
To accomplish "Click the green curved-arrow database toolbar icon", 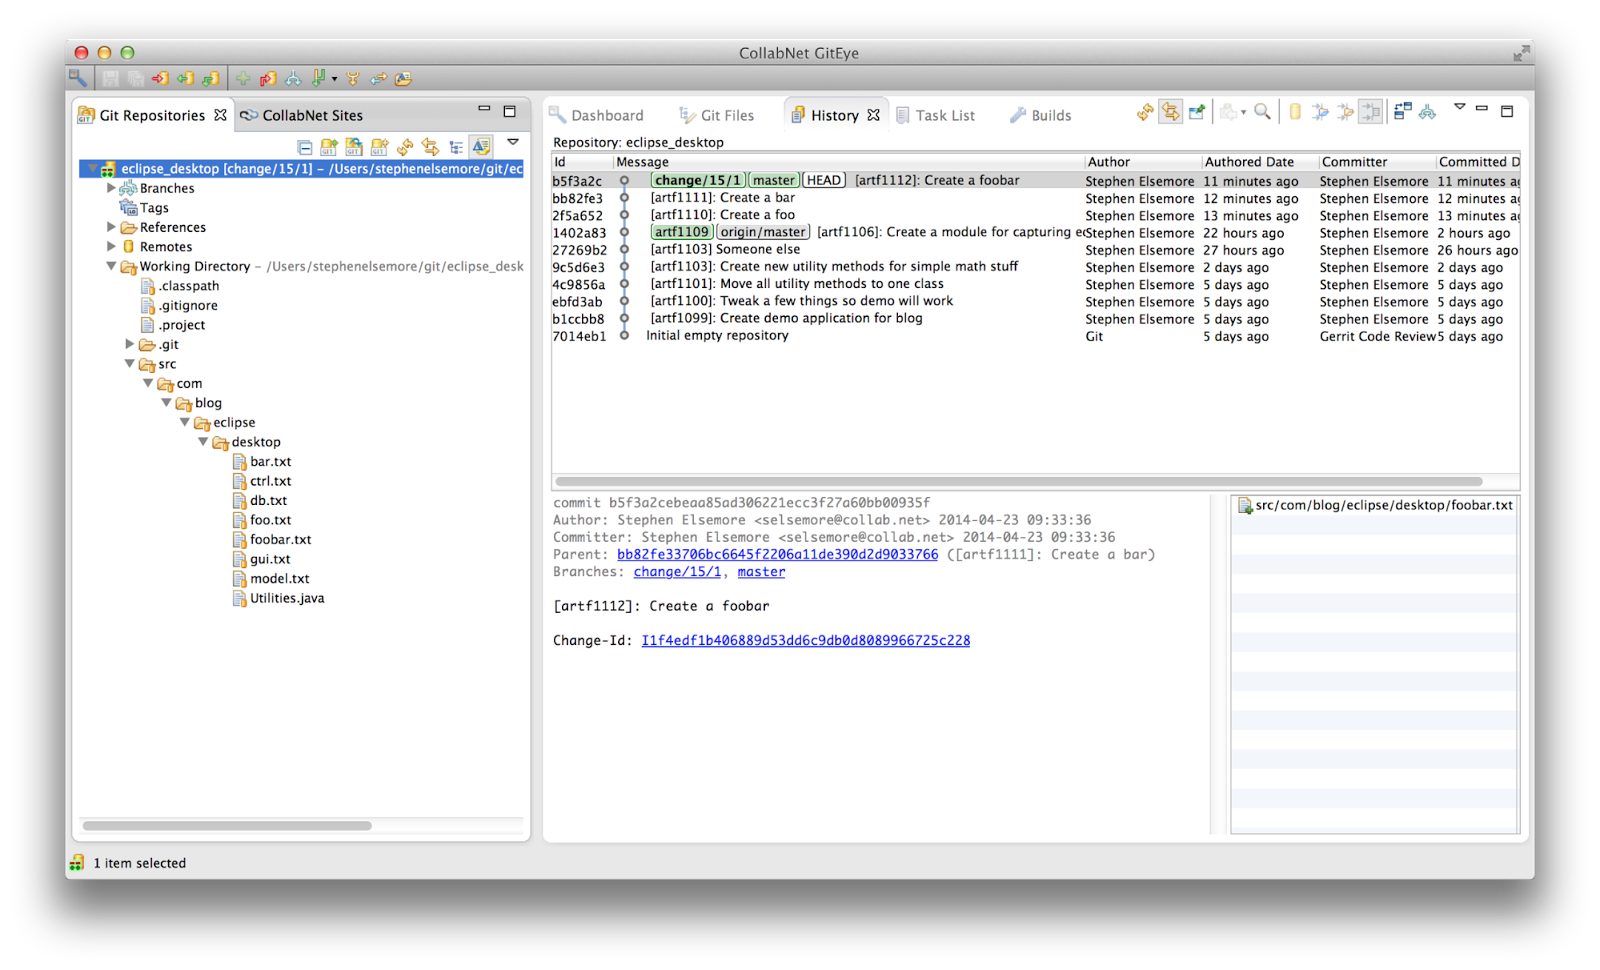I will [x=210, y=78].
